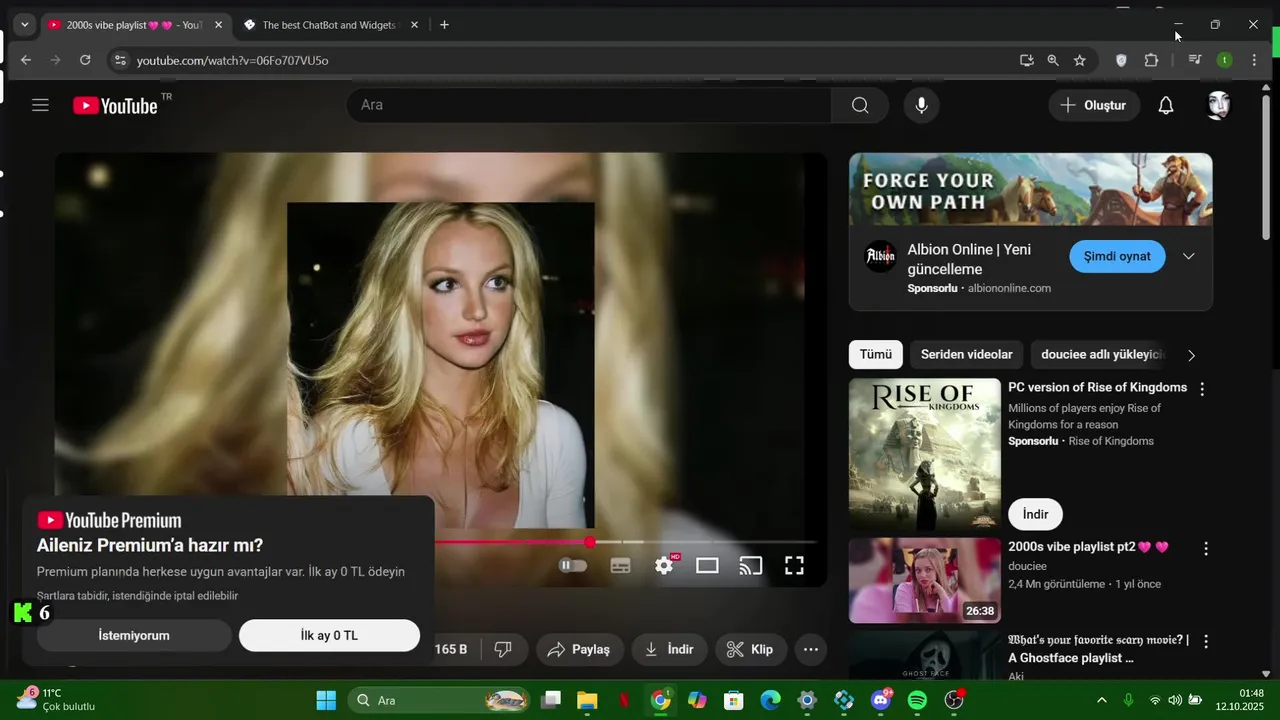The height and width of the screenshot is (720, 1280).
Task: Select the douciee adlı yükleyici chip
Action: [x=1102, y=354]
